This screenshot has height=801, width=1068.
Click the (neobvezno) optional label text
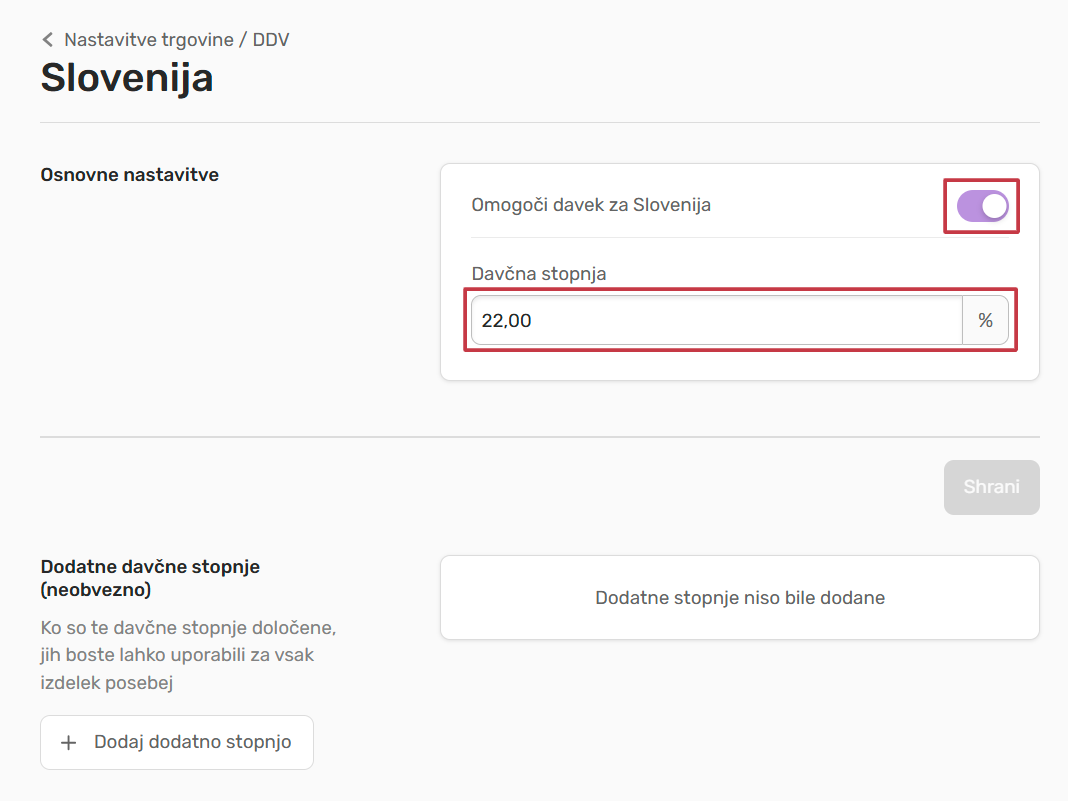(96, 590)
